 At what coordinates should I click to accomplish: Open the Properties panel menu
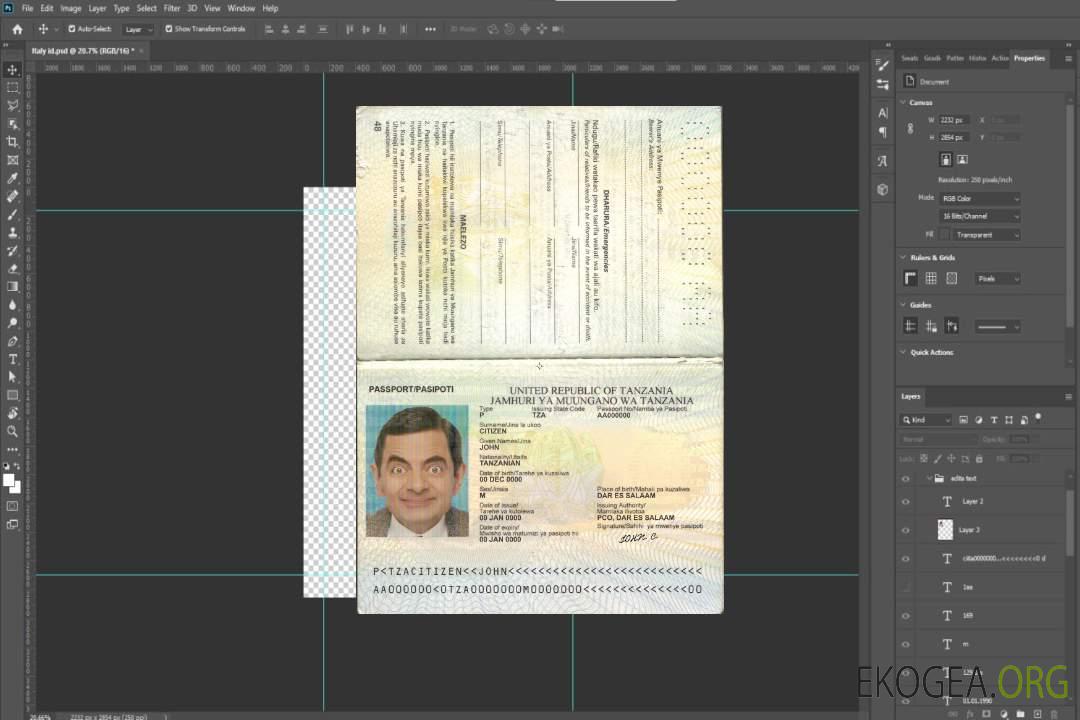1068,59
